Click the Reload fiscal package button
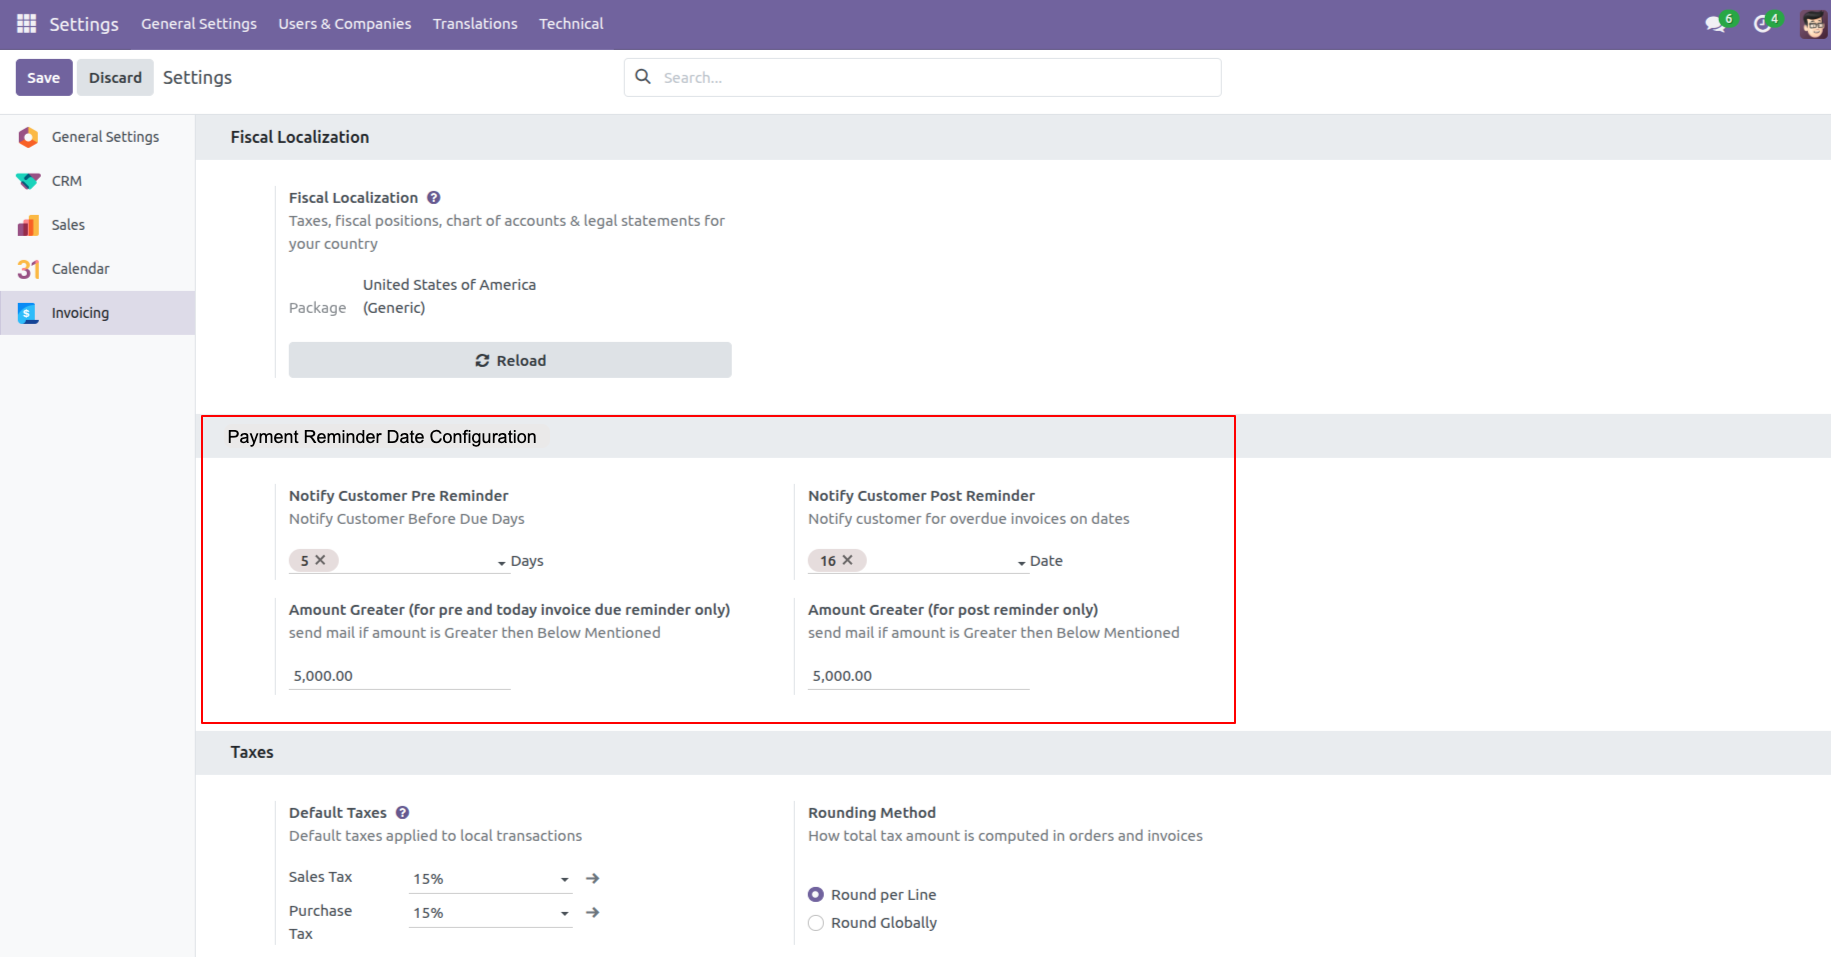Image resolution: width=1831 pixels, height=957 pixels. point(510,360)
